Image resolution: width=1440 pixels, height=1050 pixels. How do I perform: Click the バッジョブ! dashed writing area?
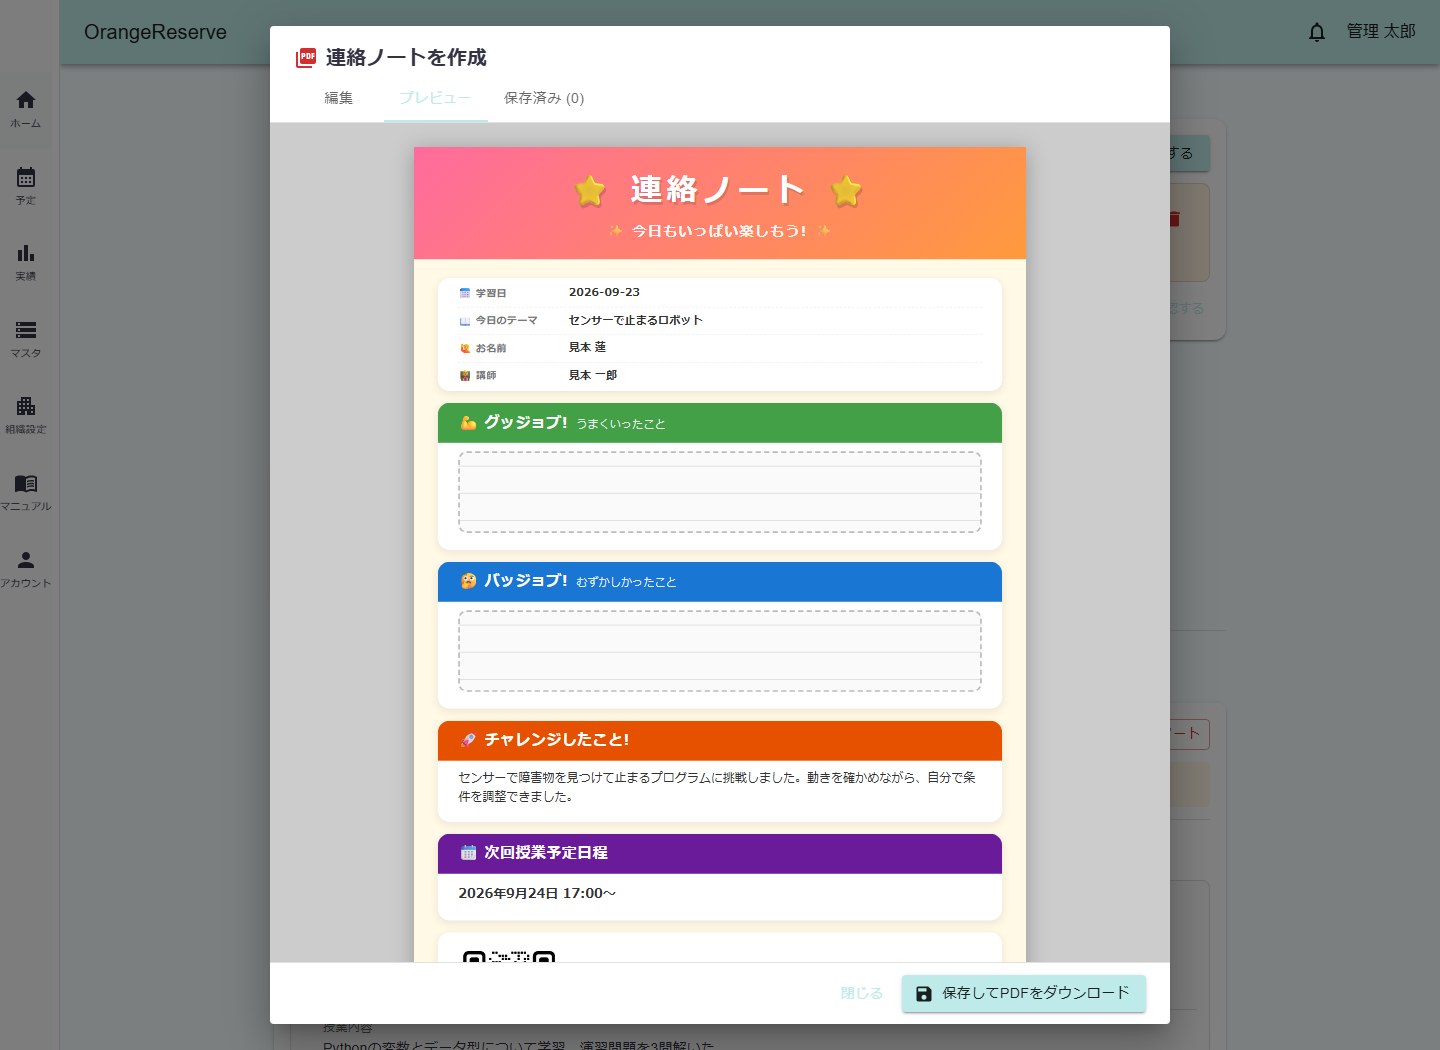pos(720,651)
